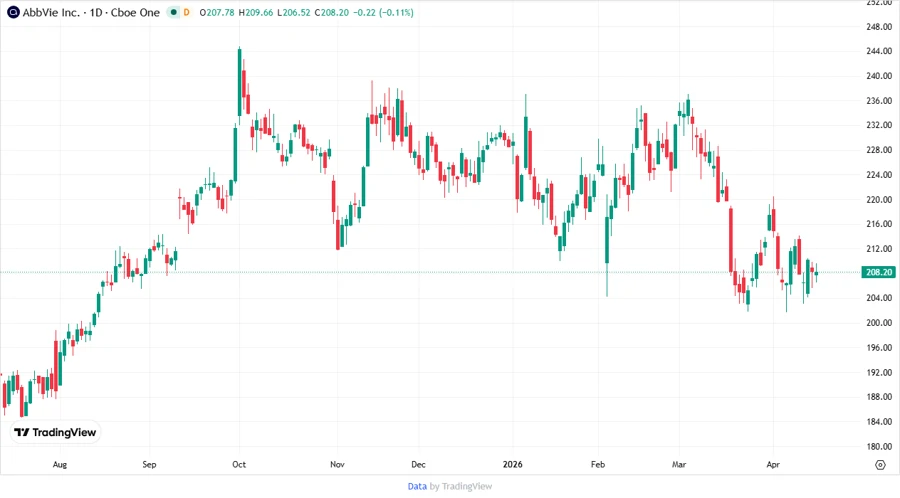Click the 188.00 price axis label
The width and height of the screenshot is (900, 498).
(x=879, y=396)
